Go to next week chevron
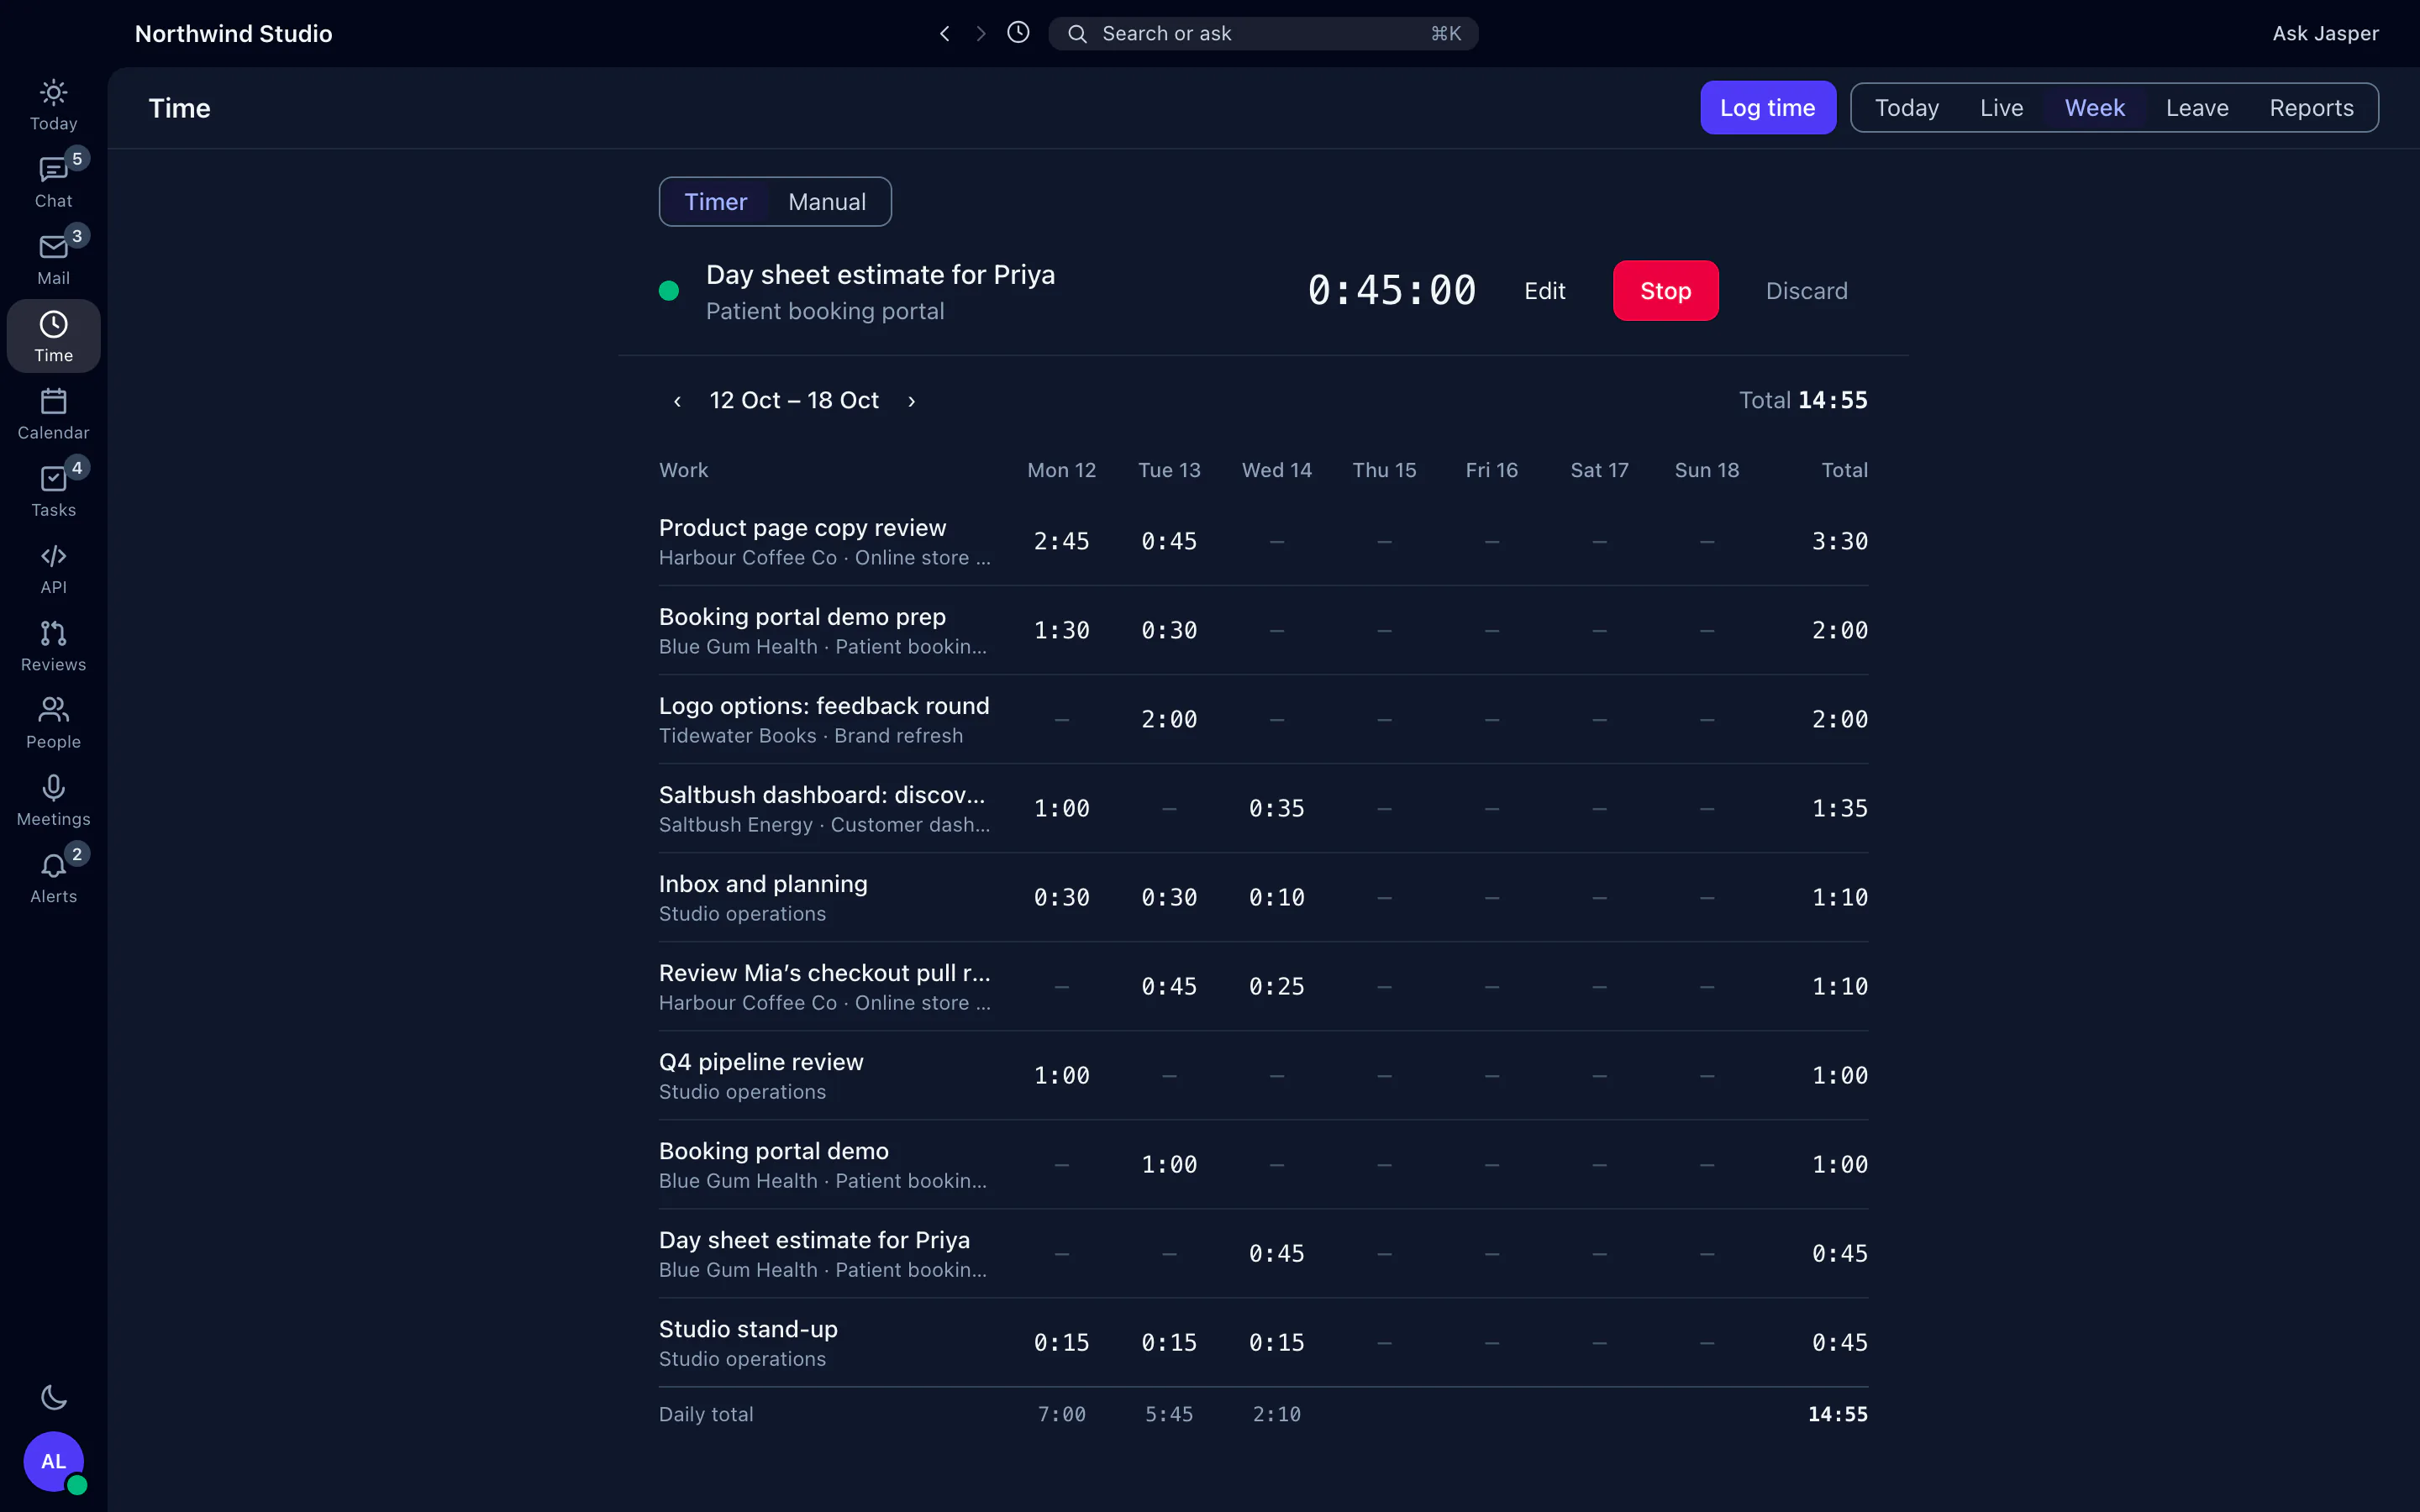The width and height of the screenshot is (2420, 1512). click(911, 401)
